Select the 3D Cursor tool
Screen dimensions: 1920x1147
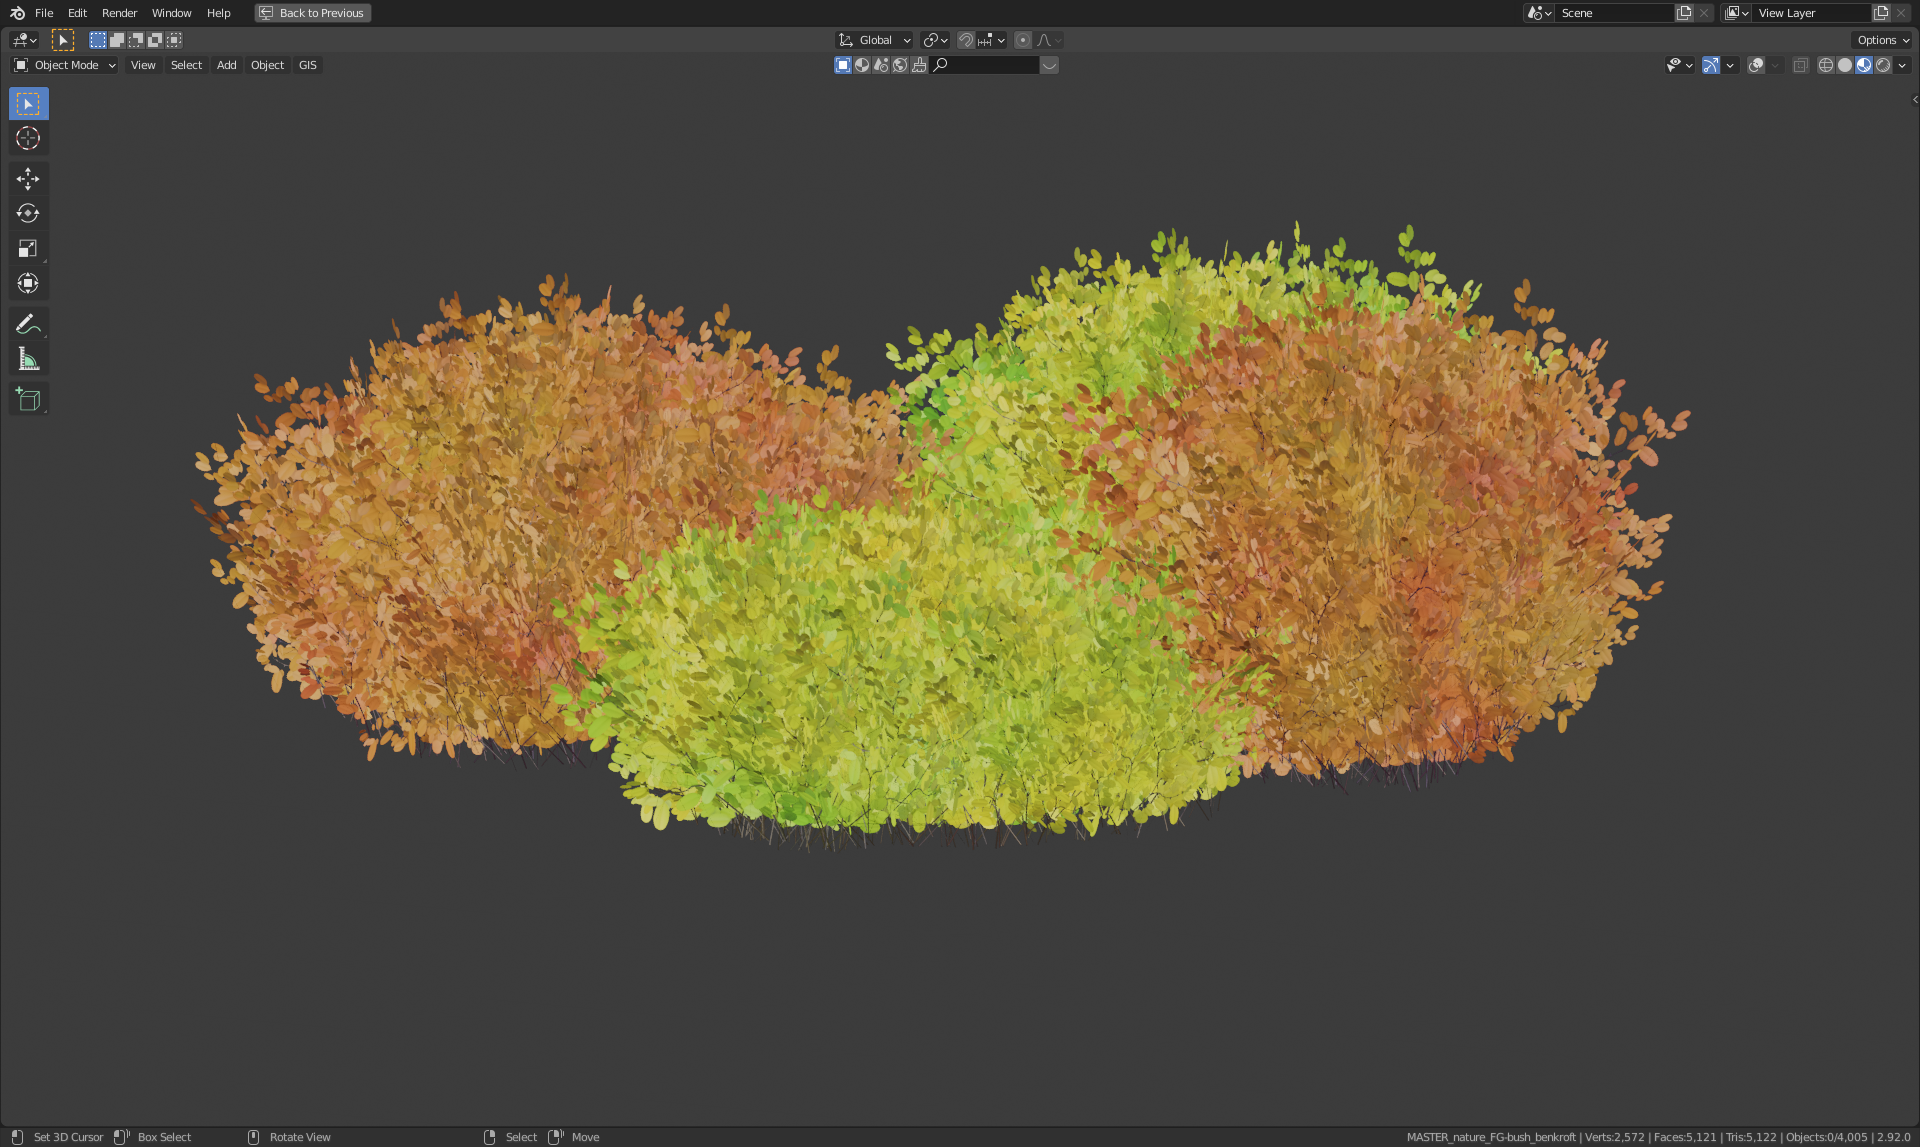point(28,139)
